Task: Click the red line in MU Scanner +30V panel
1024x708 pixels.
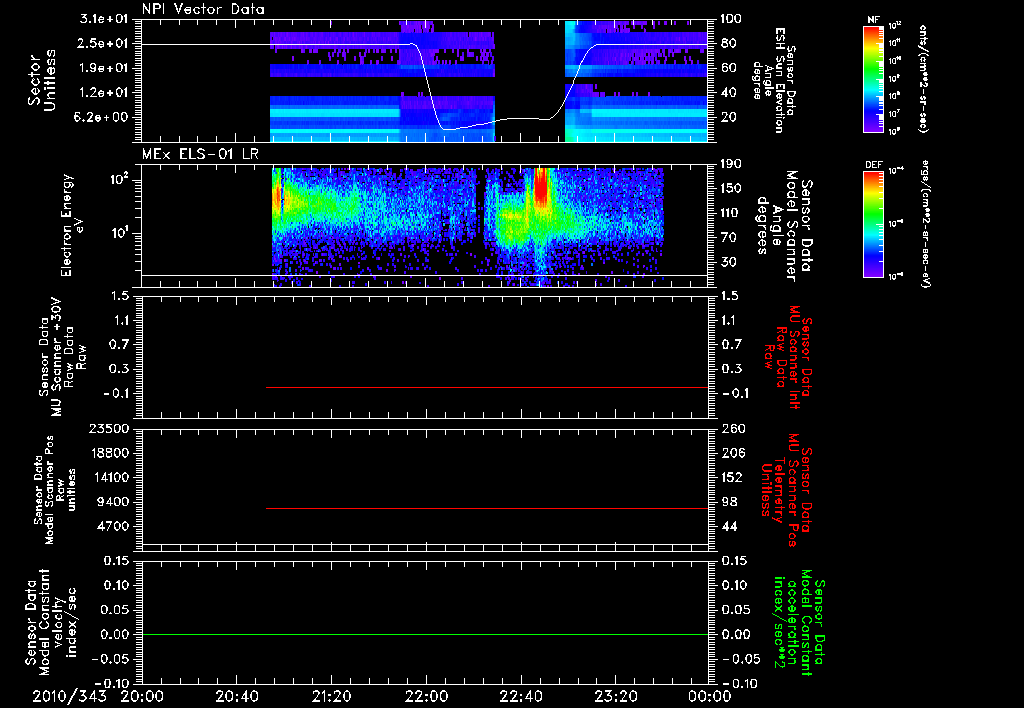Action: 487,387
